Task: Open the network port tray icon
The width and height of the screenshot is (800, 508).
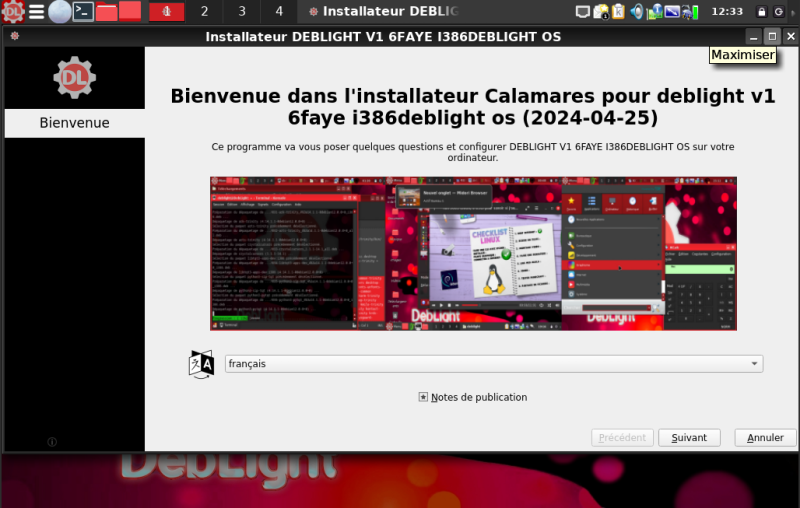Action: [x=582, y=11]
